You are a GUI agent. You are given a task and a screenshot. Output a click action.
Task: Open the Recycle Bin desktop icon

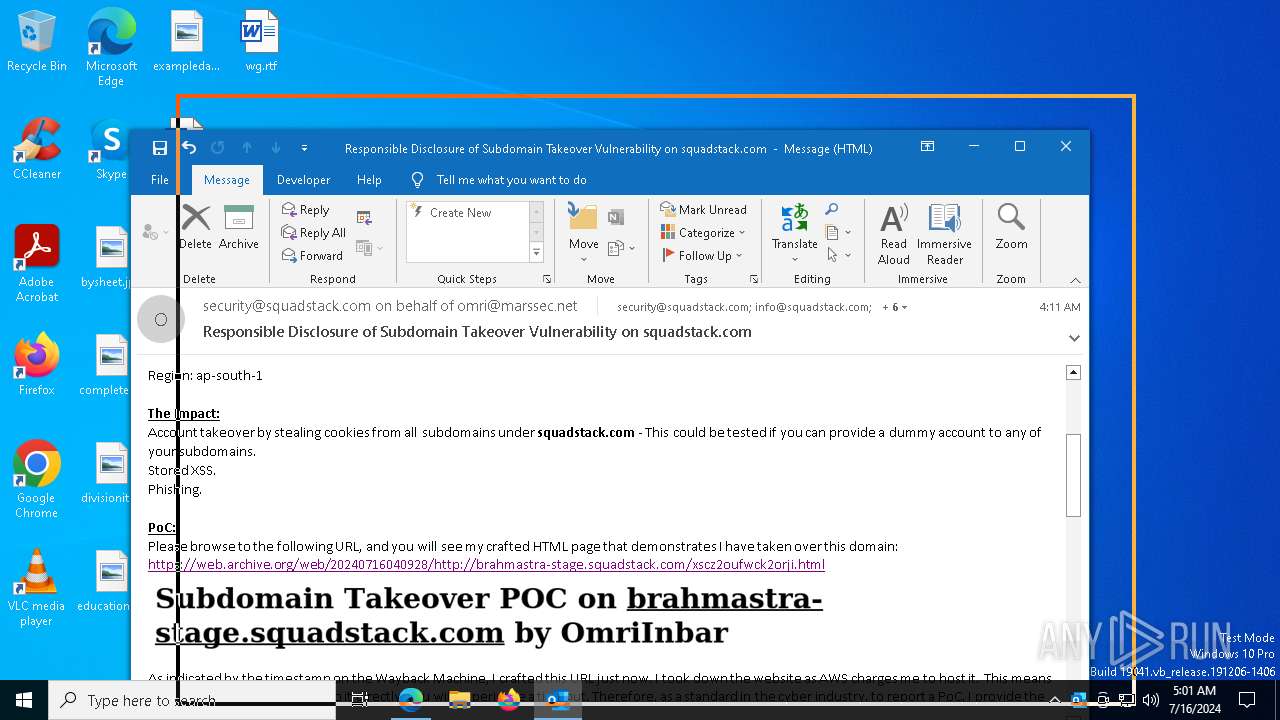point(37,42)
